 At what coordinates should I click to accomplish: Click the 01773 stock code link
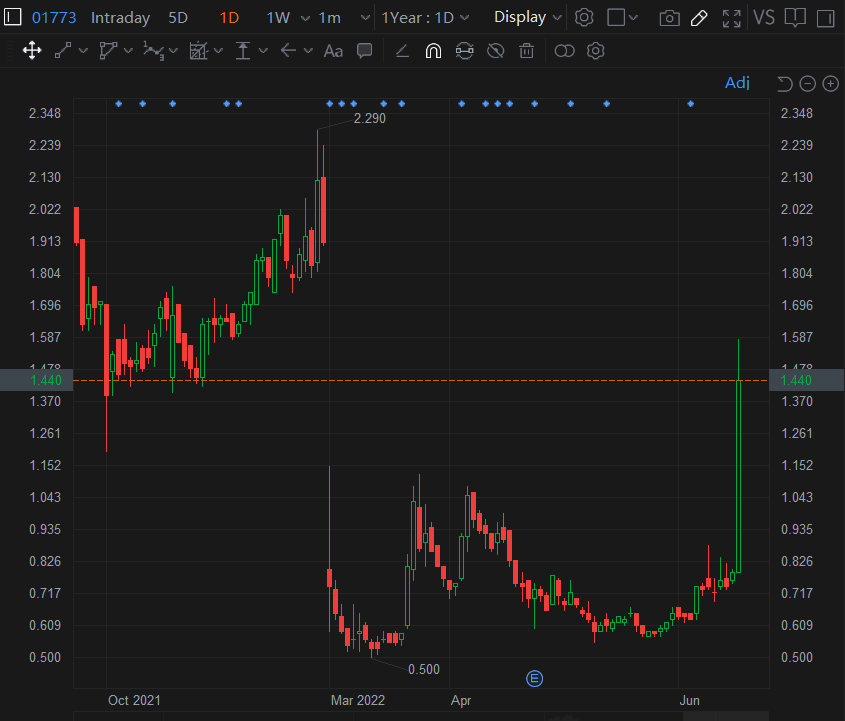click(x=54, y=18)
